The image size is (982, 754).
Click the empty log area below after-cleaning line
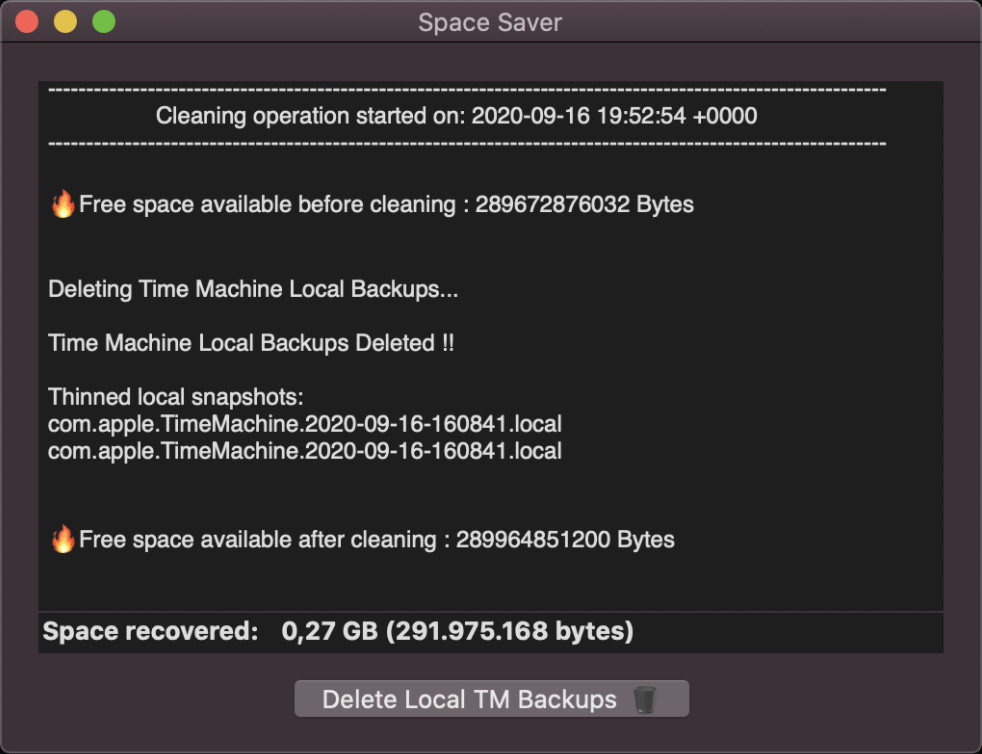(x=491, y=582)
